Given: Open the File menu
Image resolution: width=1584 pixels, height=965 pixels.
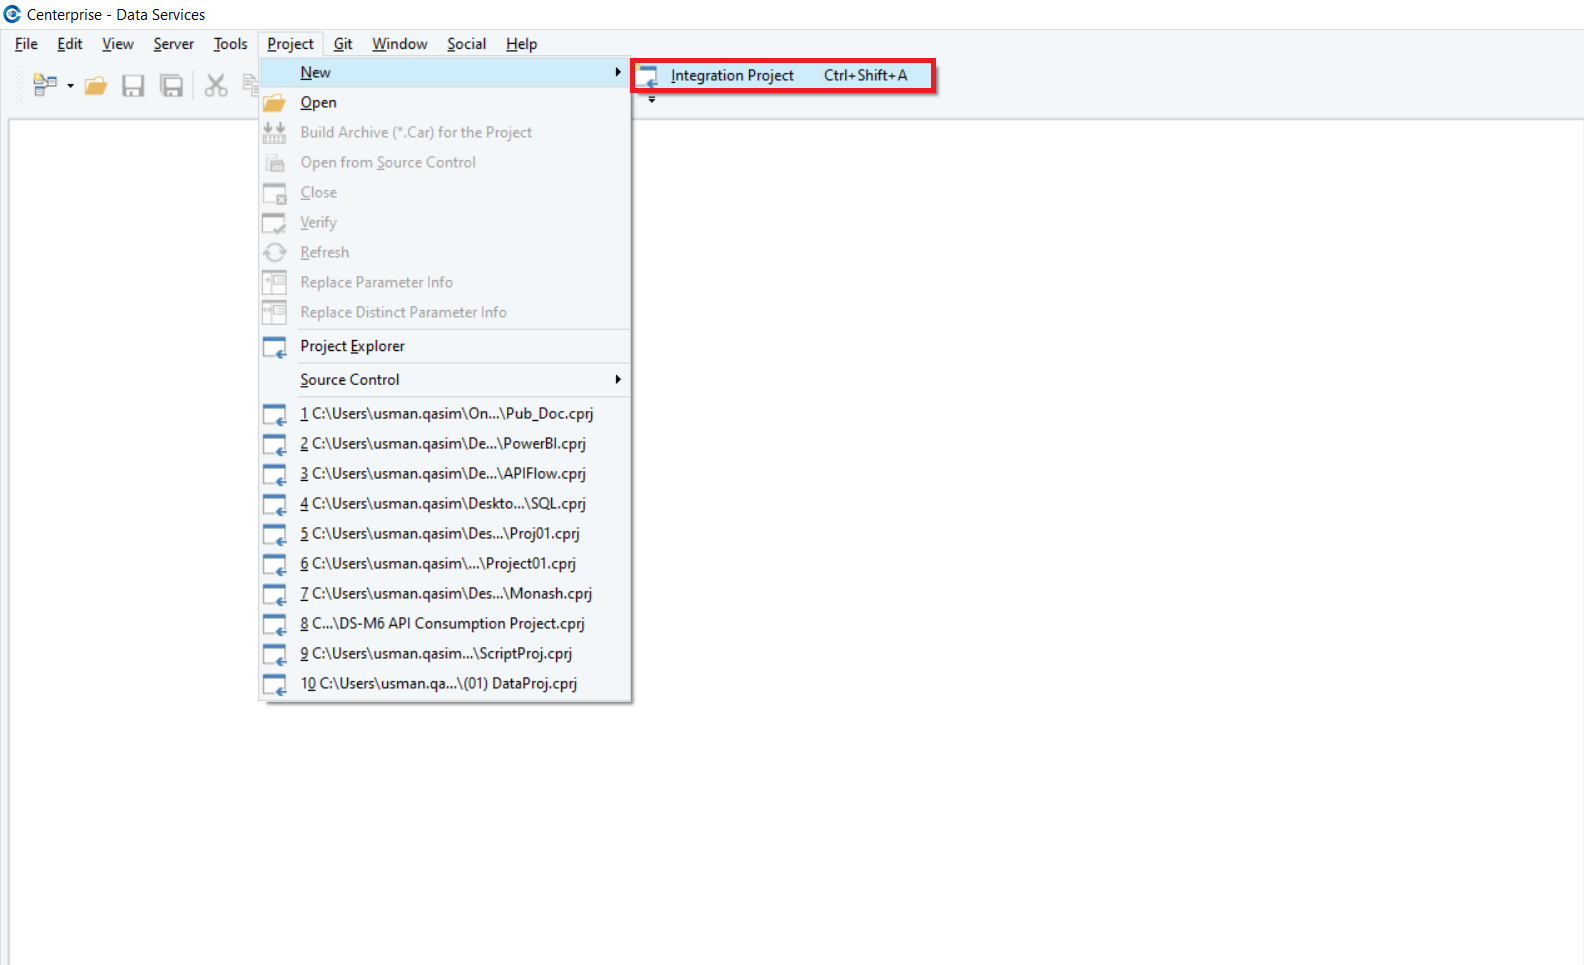Looking at the screenshot, I should click(26, 44).
